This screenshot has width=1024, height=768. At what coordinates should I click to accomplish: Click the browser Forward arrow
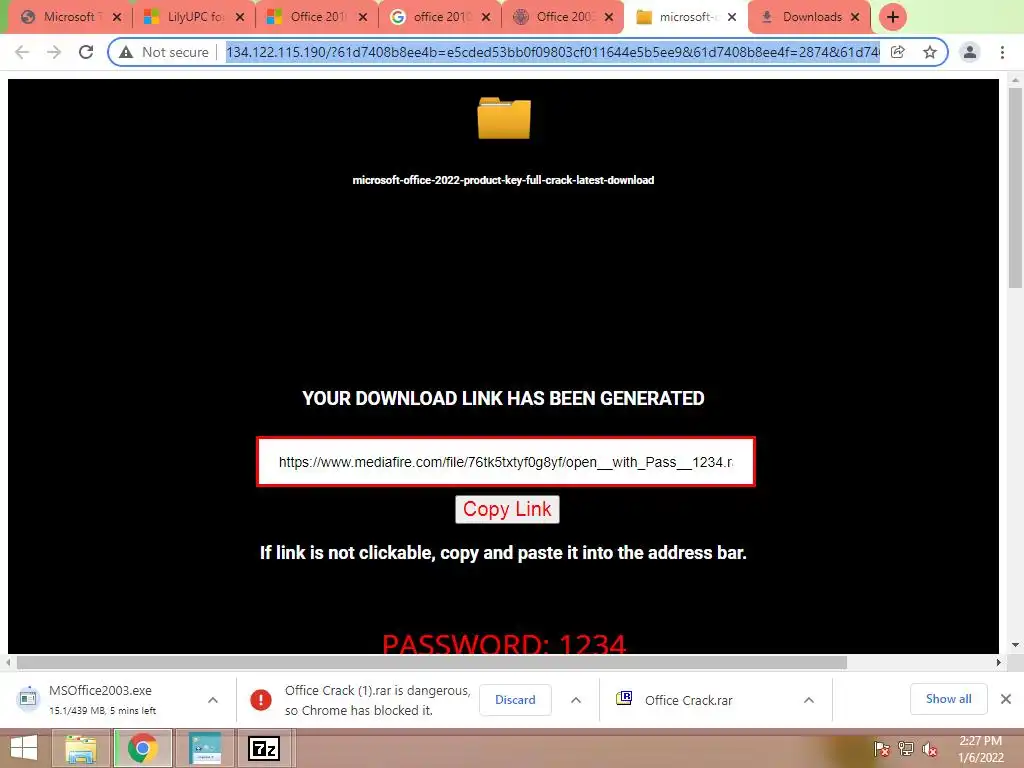click(x=54, y=52)
